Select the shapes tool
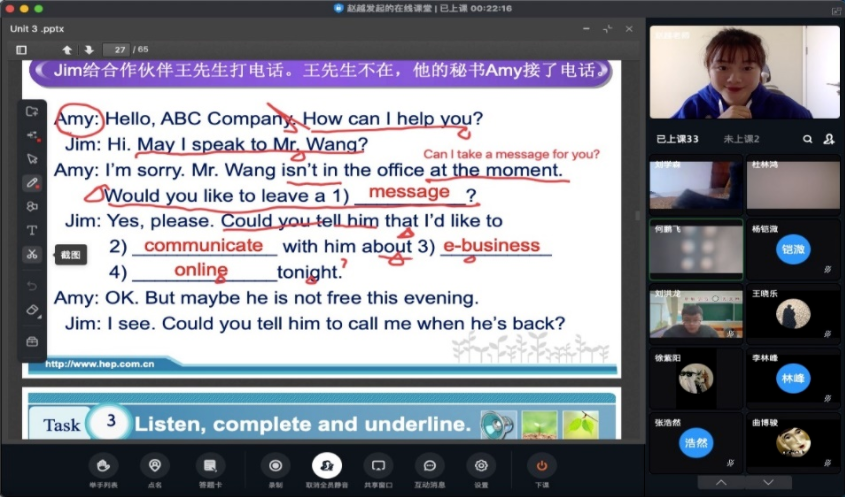 pyautogui.click(x=32, y=206)
